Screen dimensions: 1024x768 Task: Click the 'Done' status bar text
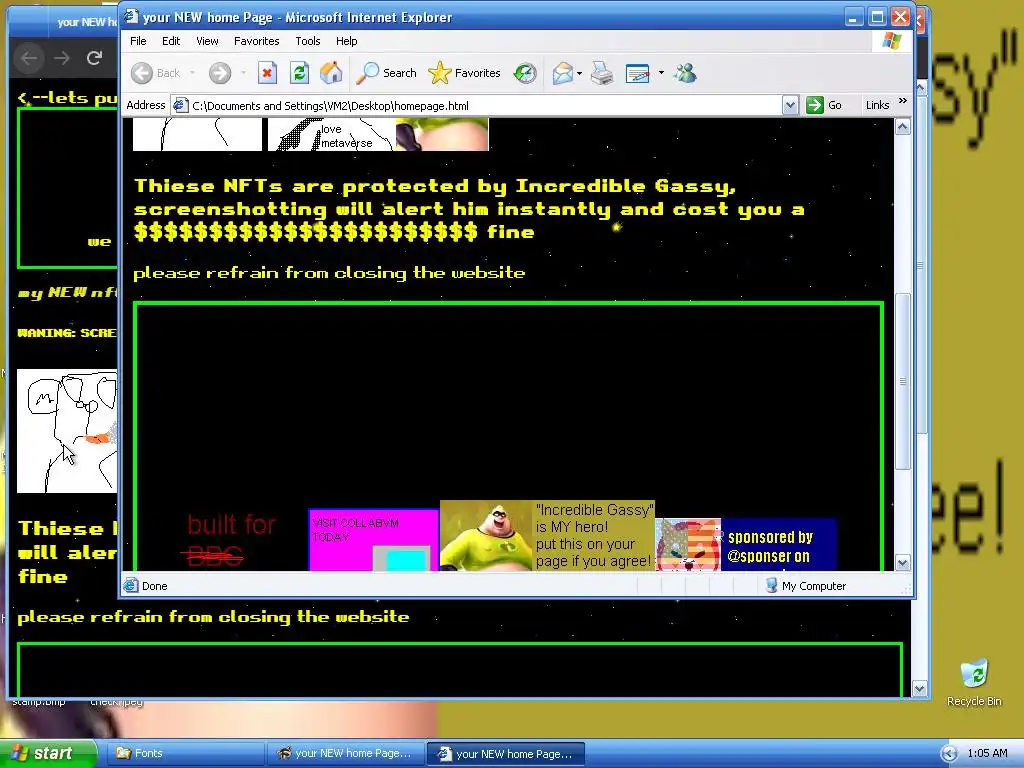155,586
